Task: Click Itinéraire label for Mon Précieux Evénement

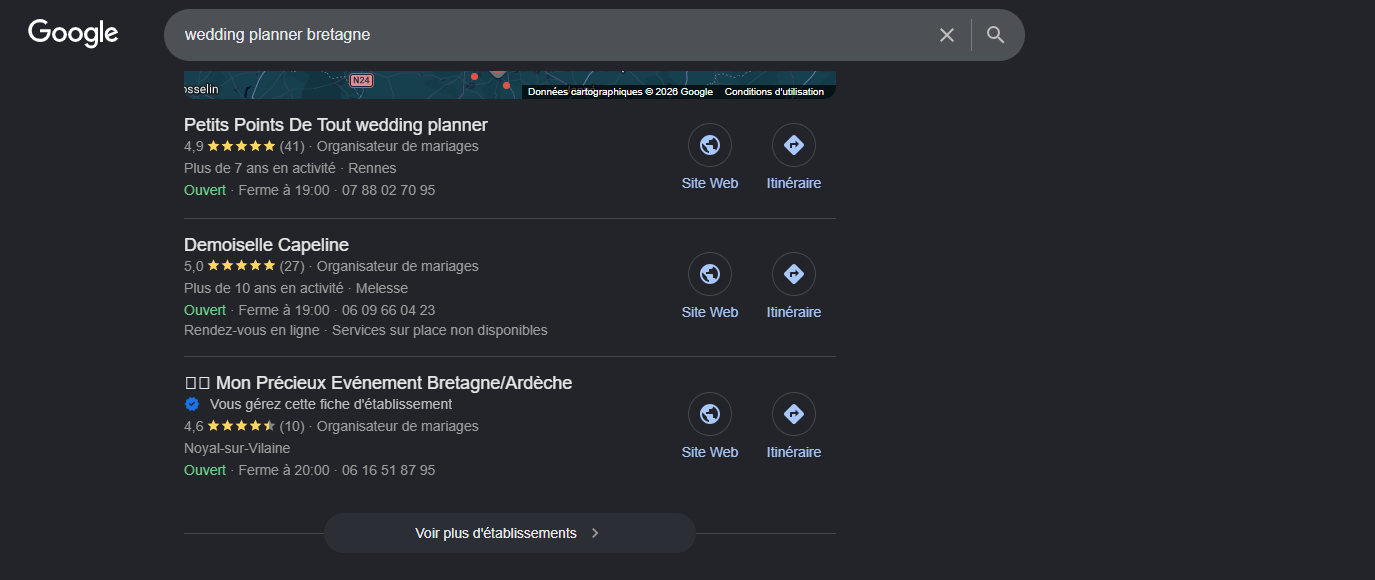Action: coord(794,452)
